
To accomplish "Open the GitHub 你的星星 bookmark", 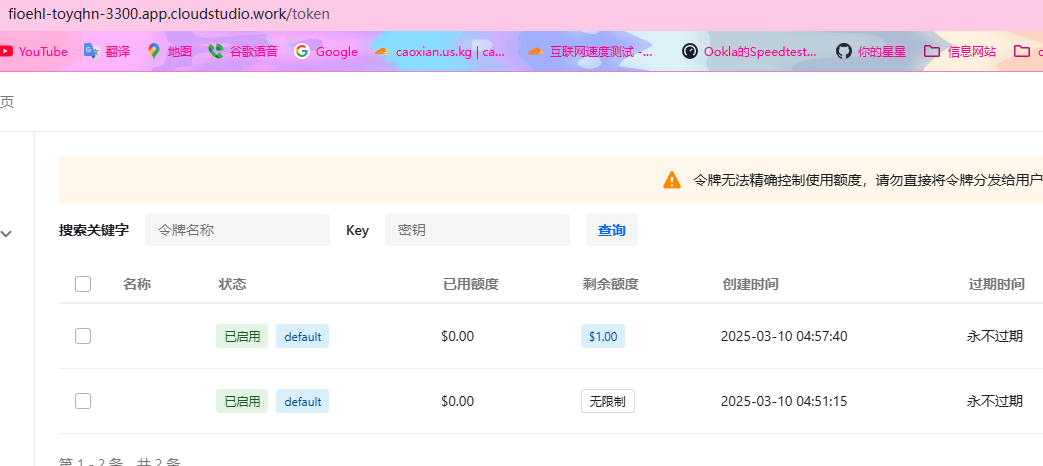I will click(x=871, y=51).
